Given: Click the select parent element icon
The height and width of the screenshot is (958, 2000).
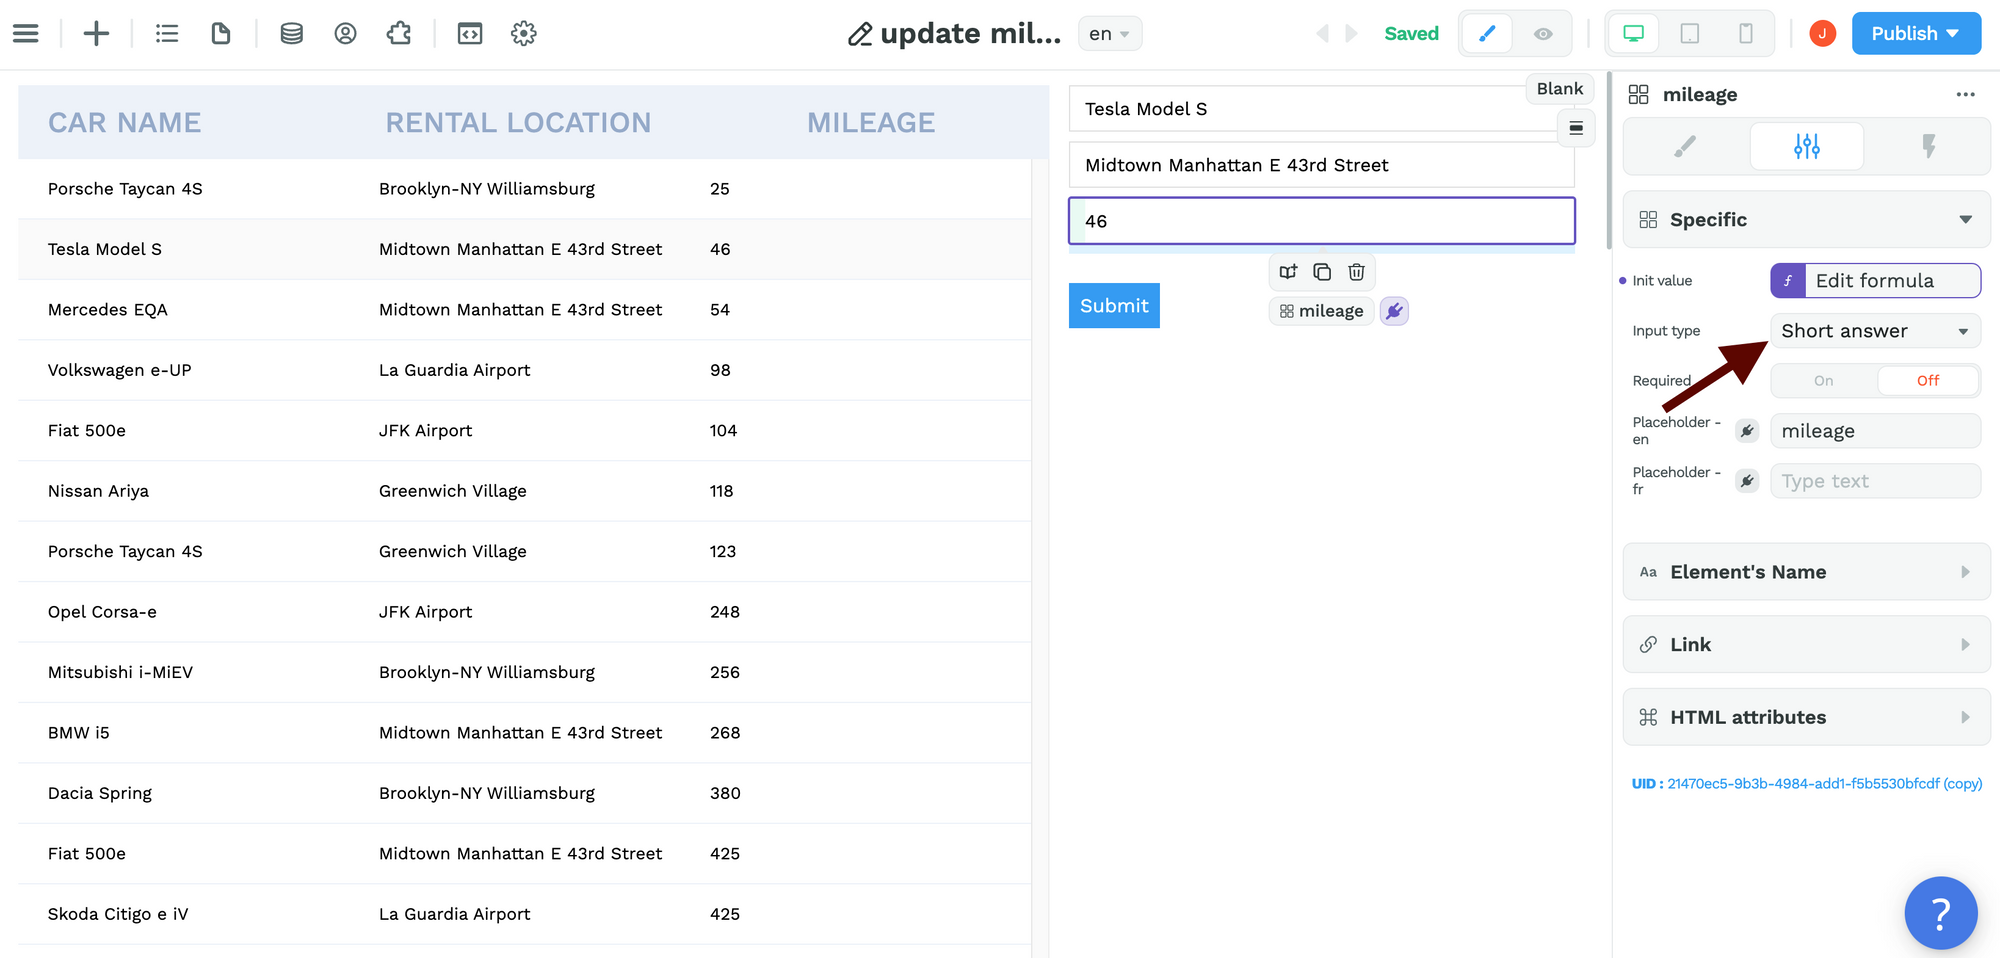Looking at the screenshot, I should point(1288,271).
